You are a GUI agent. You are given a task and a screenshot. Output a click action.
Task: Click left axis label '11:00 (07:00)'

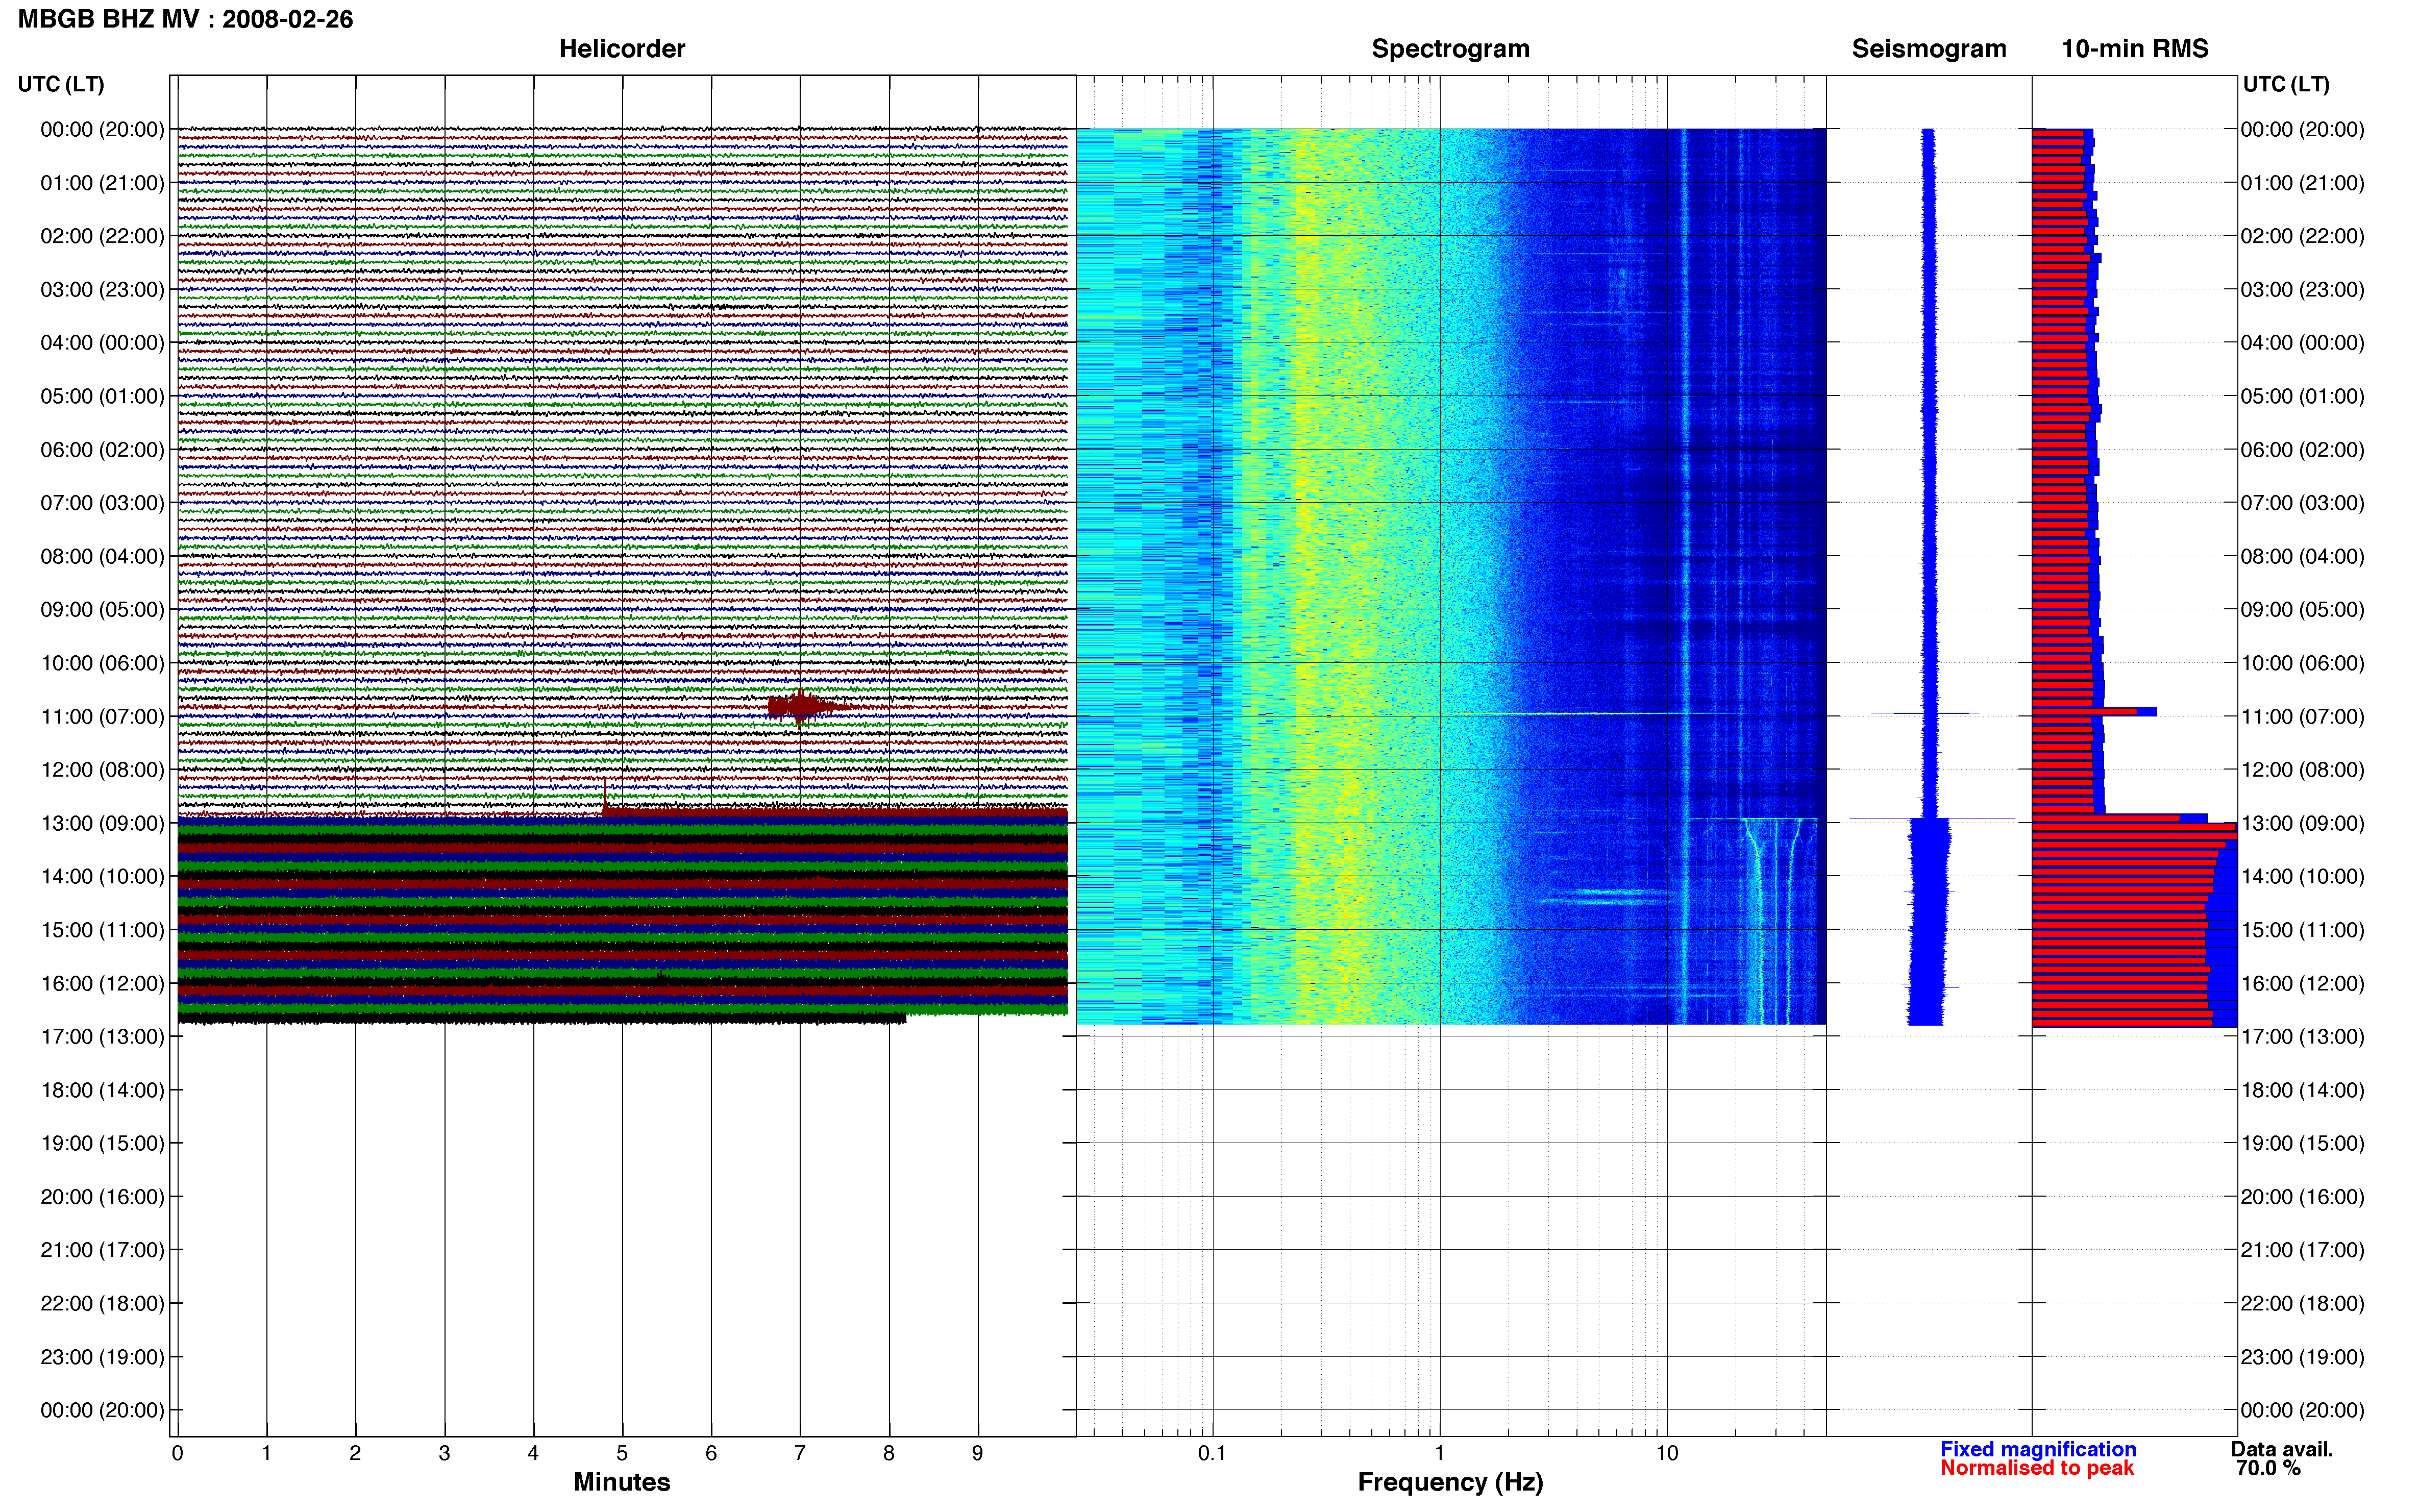(102, 716)
